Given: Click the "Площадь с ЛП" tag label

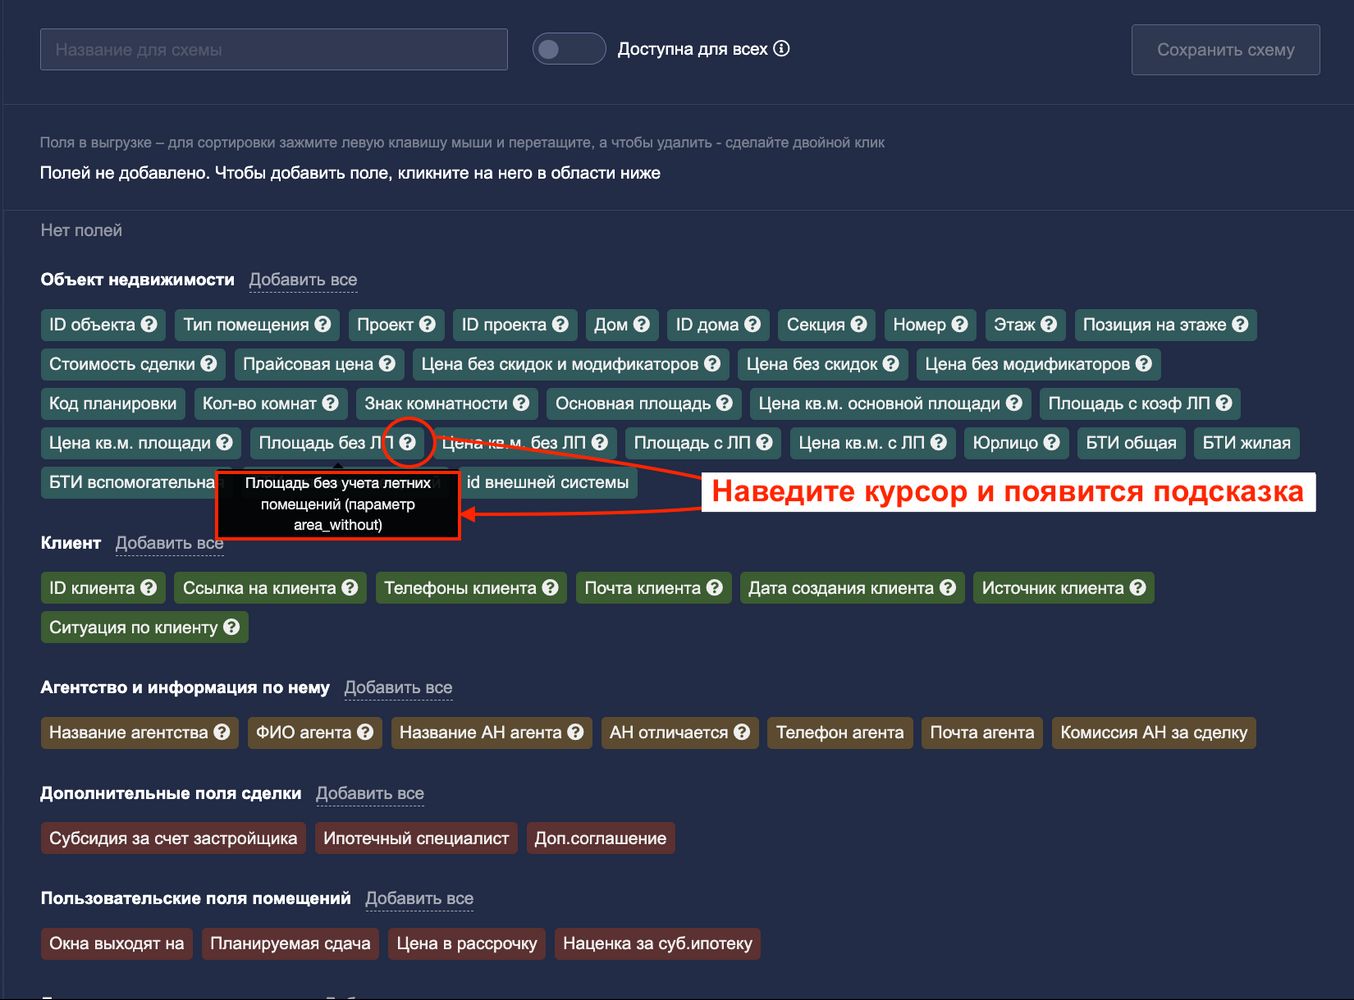Looking at the screenshot, I should 692,442.
